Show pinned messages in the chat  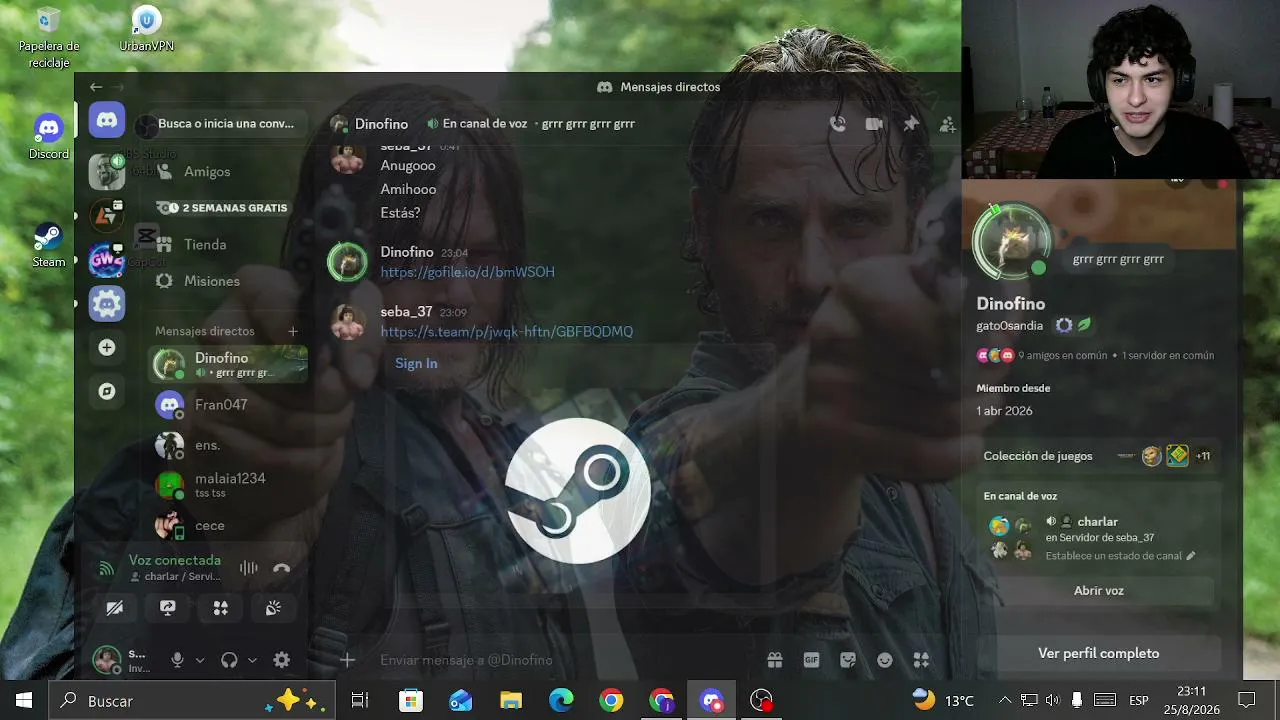[x=911, y=124]
